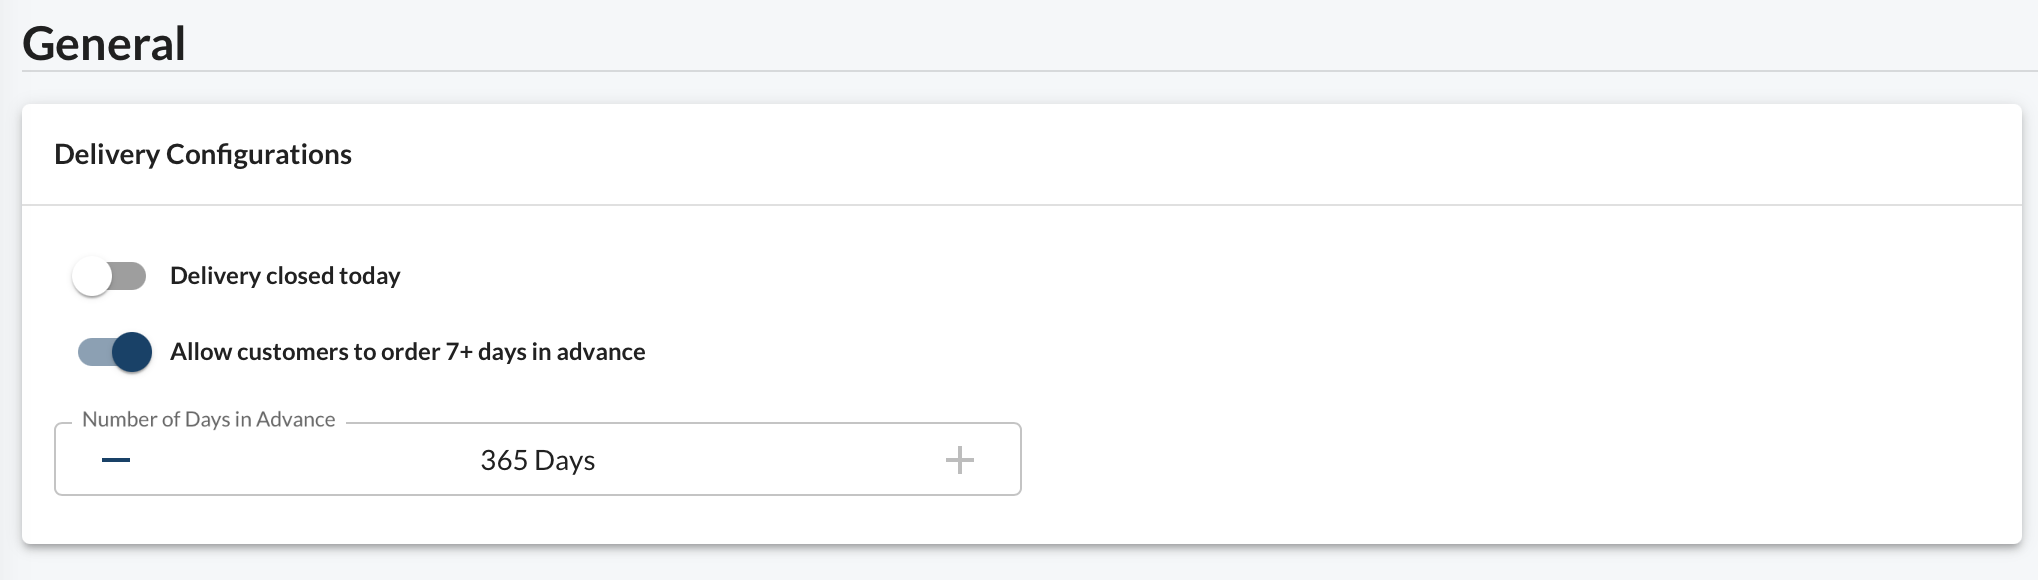The width and height of the screenshot is (2038, 580).
Task: Decrease days with the minus icon
Action: [x=116, y=460]
